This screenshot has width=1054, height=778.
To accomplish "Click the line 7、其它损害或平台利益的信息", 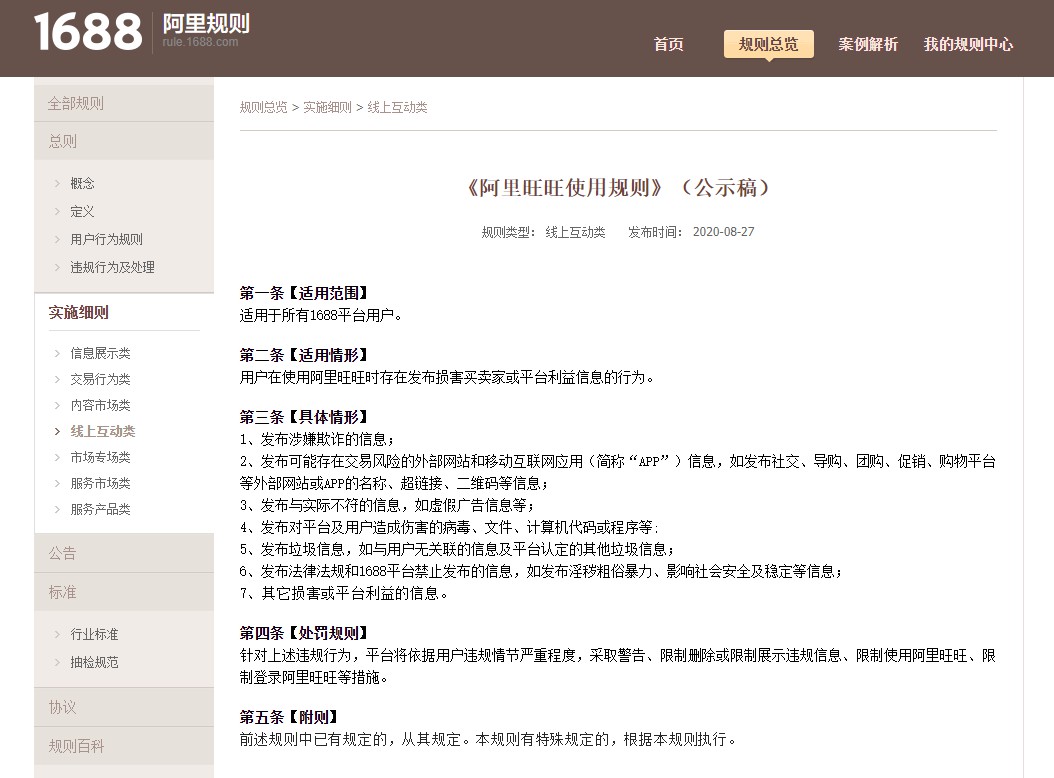I will coord(343,594).
